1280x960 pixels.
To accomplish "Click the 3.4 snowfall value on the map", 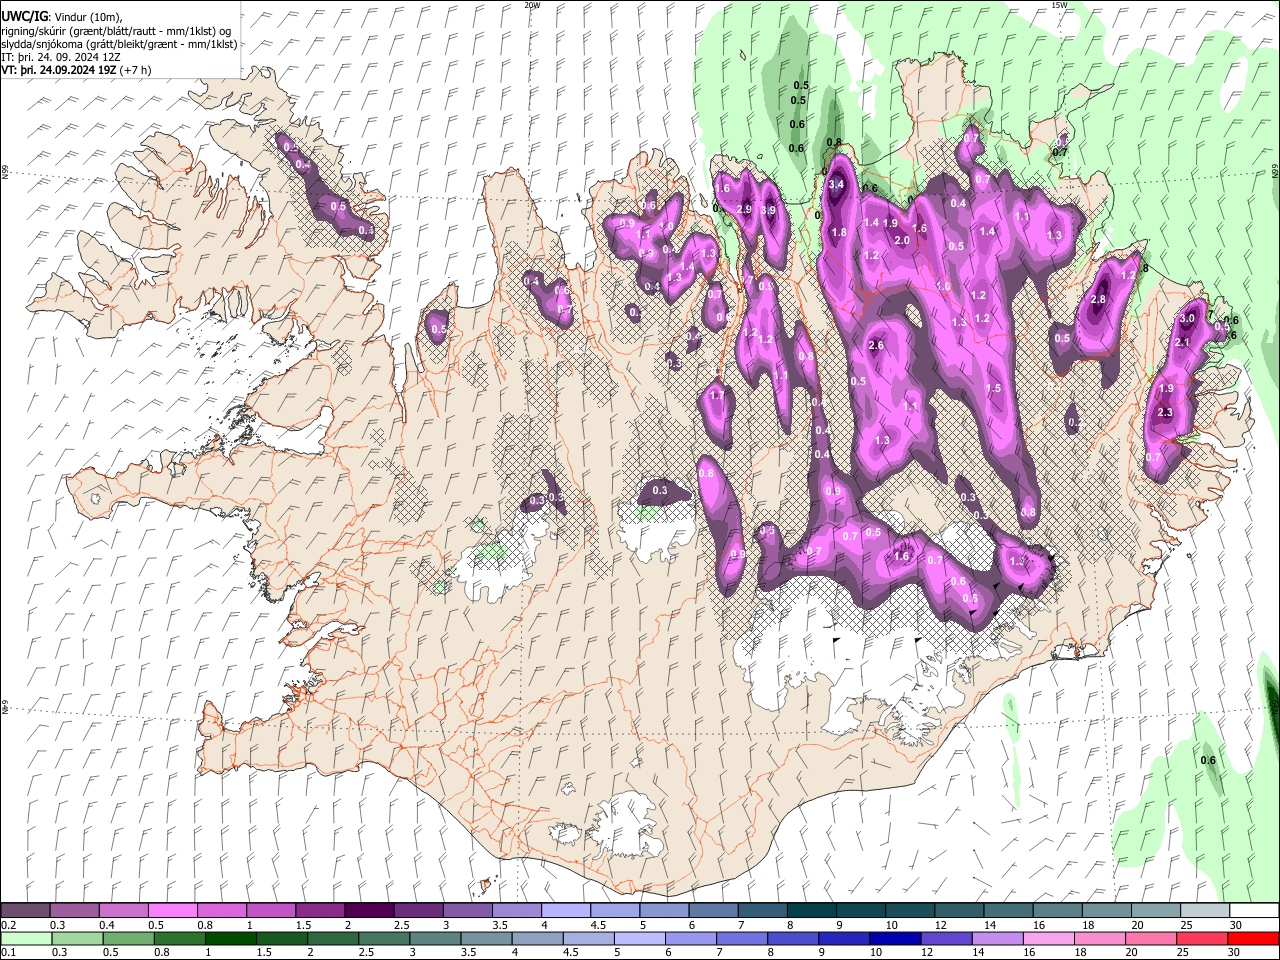I will click(x=837, y=185).
